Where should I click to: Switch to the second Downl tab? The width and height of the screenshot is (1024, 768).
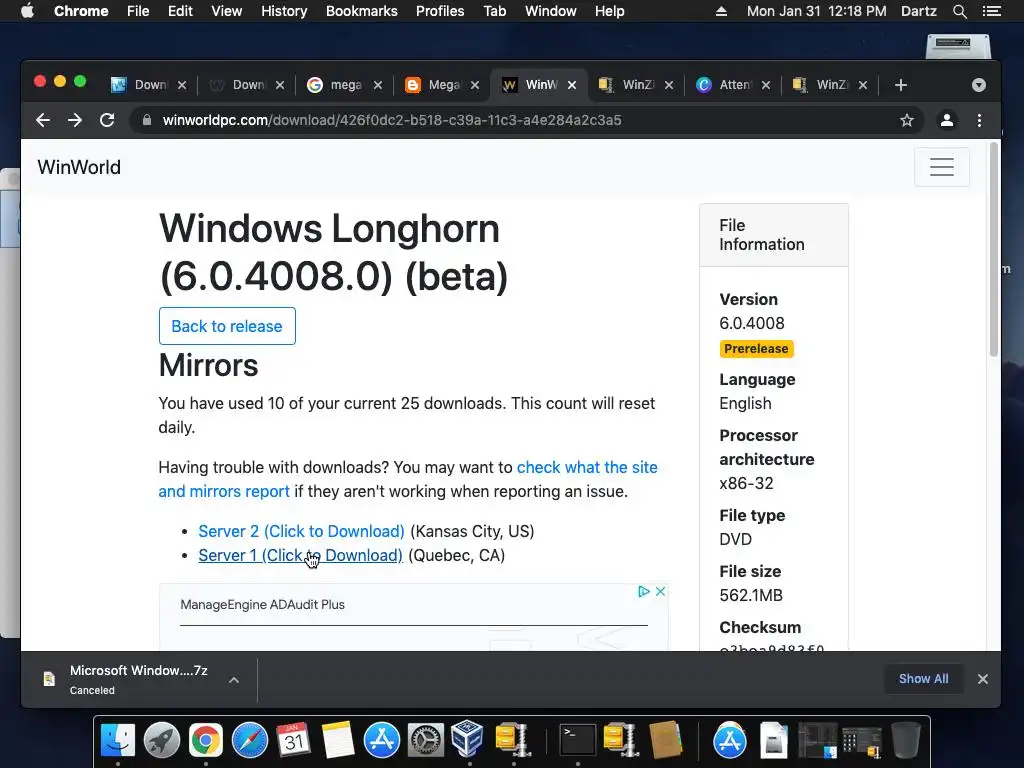[239, 85]
